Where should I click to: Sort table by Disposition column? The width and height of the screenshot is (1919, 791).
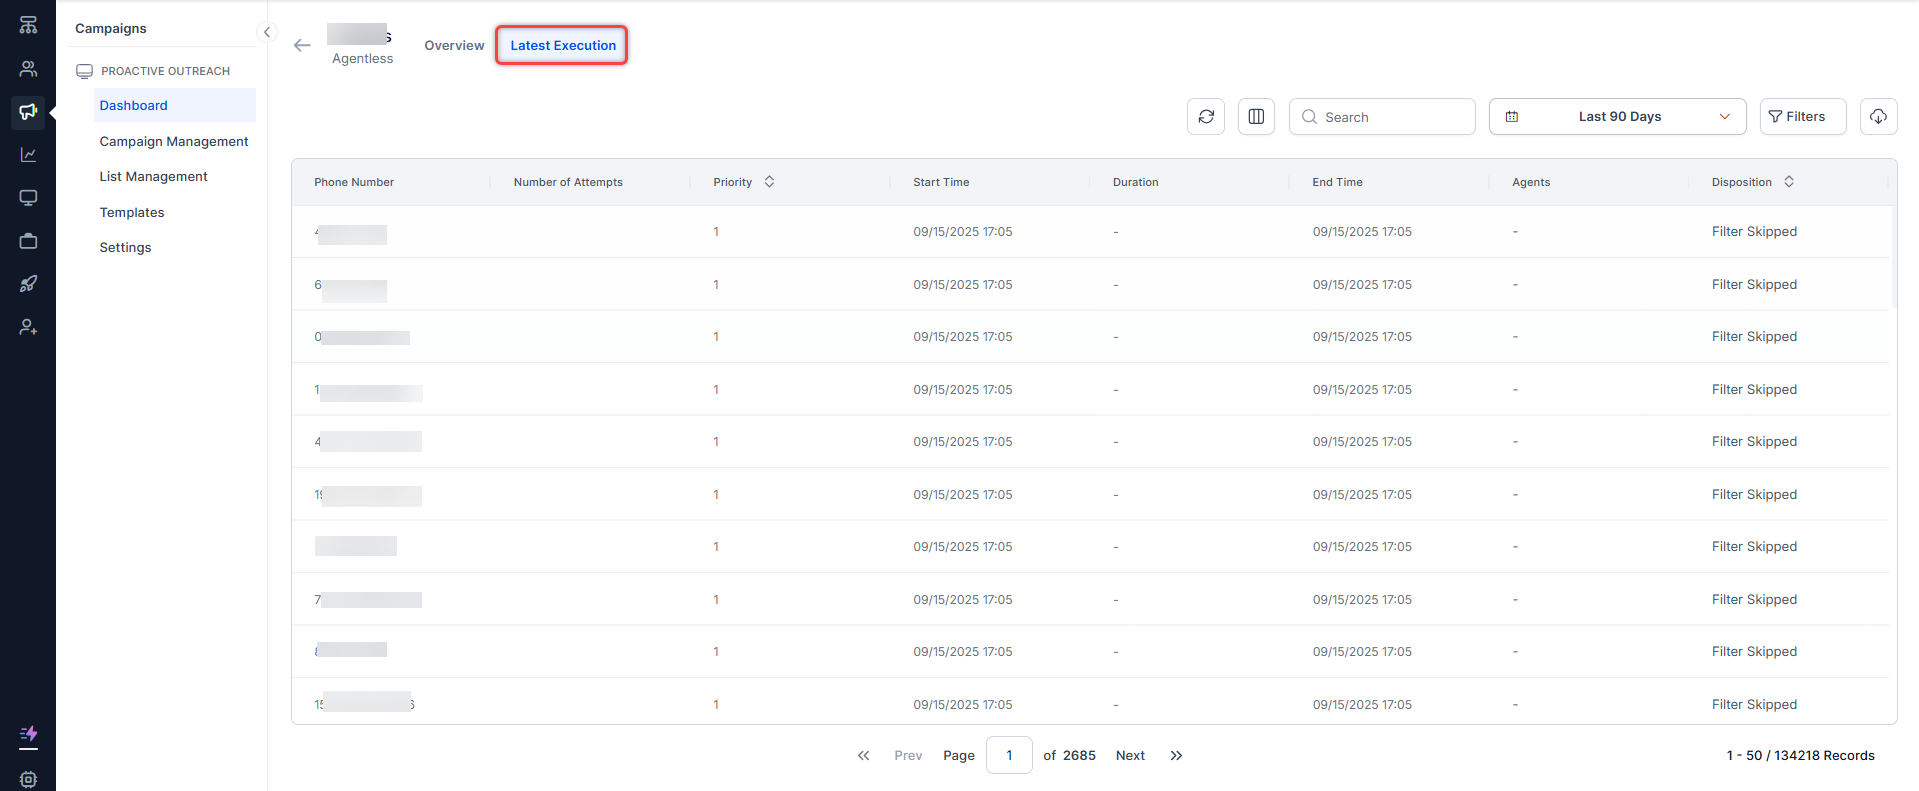1789,182
